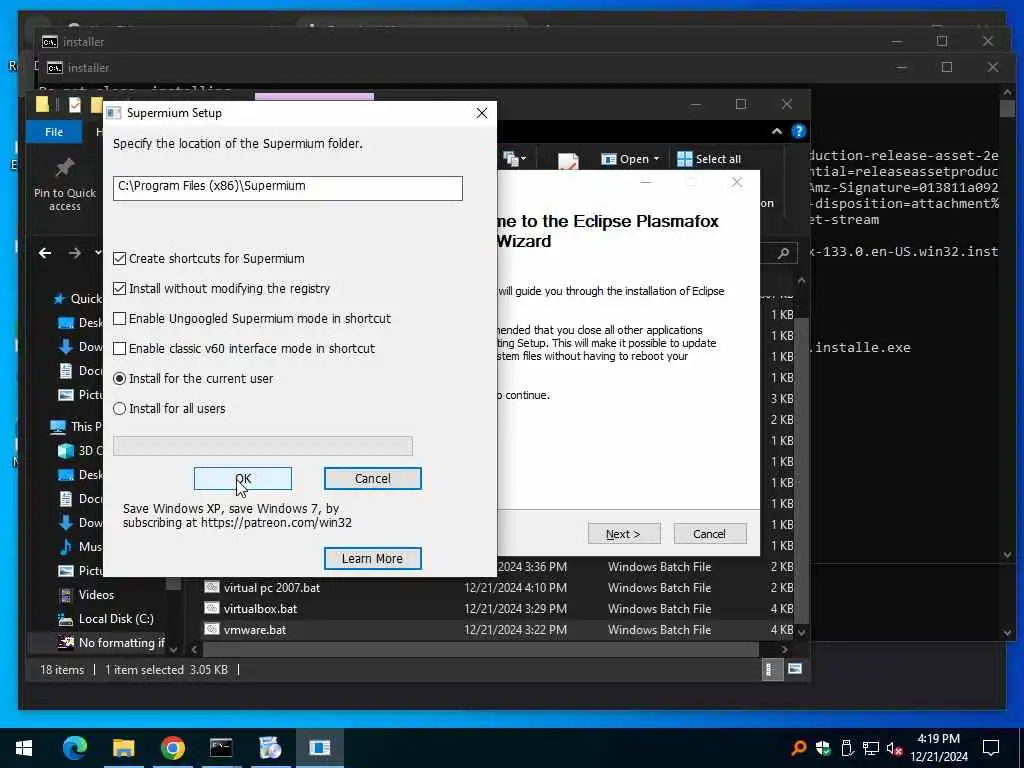Screen dimensions: 1024x768
Task: Click Cancel in the Eclipse Plasmafox wizard
Action: tap(709, 534)
